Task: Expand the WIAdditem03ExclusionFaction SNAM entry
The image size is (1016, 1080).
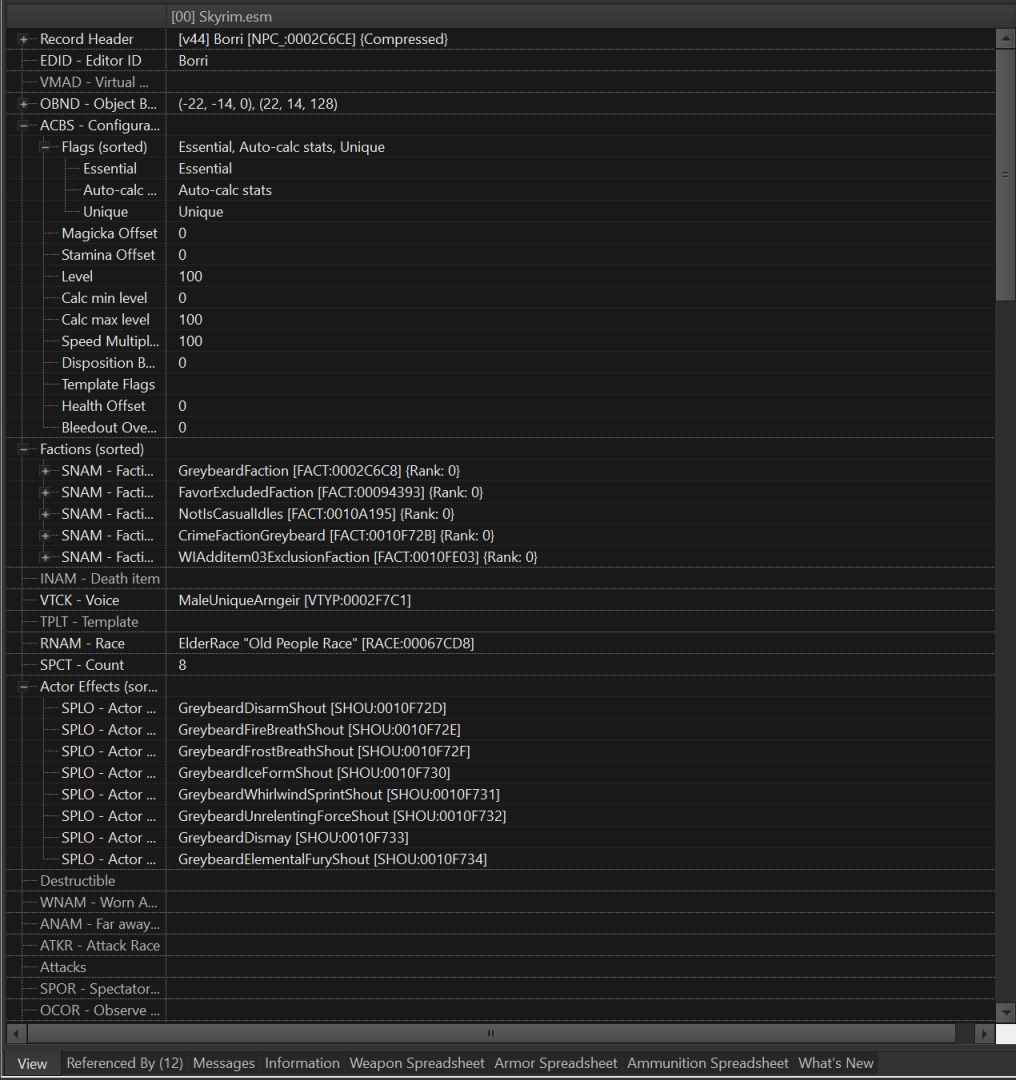Action: (45, 557)
